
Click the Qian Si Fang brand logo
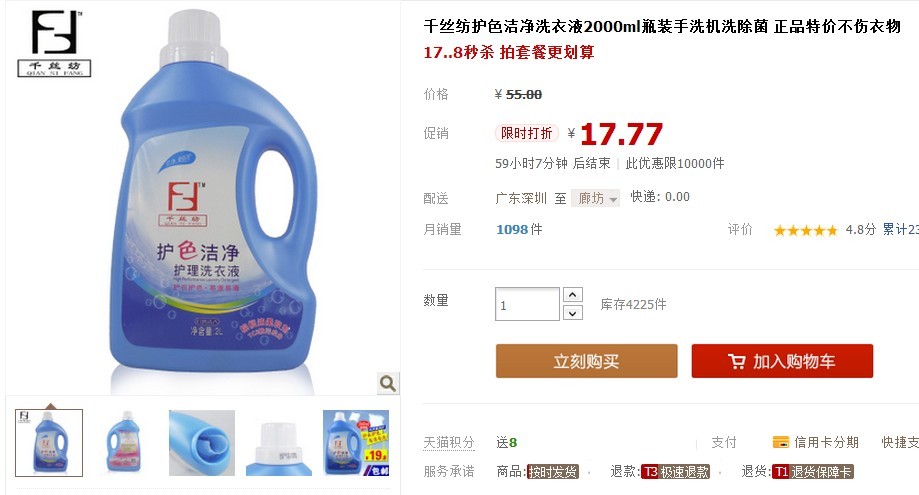(55, 43)
